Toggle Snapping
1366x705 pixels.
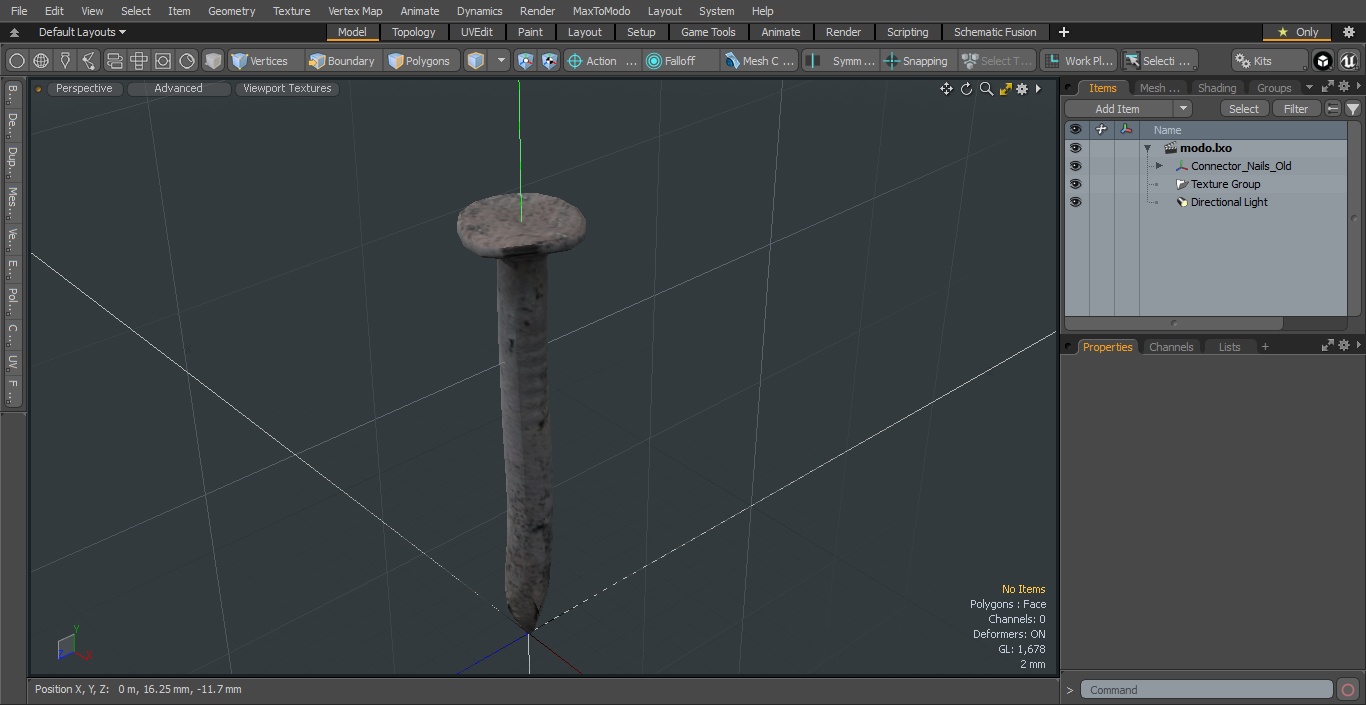coord(917,61)
